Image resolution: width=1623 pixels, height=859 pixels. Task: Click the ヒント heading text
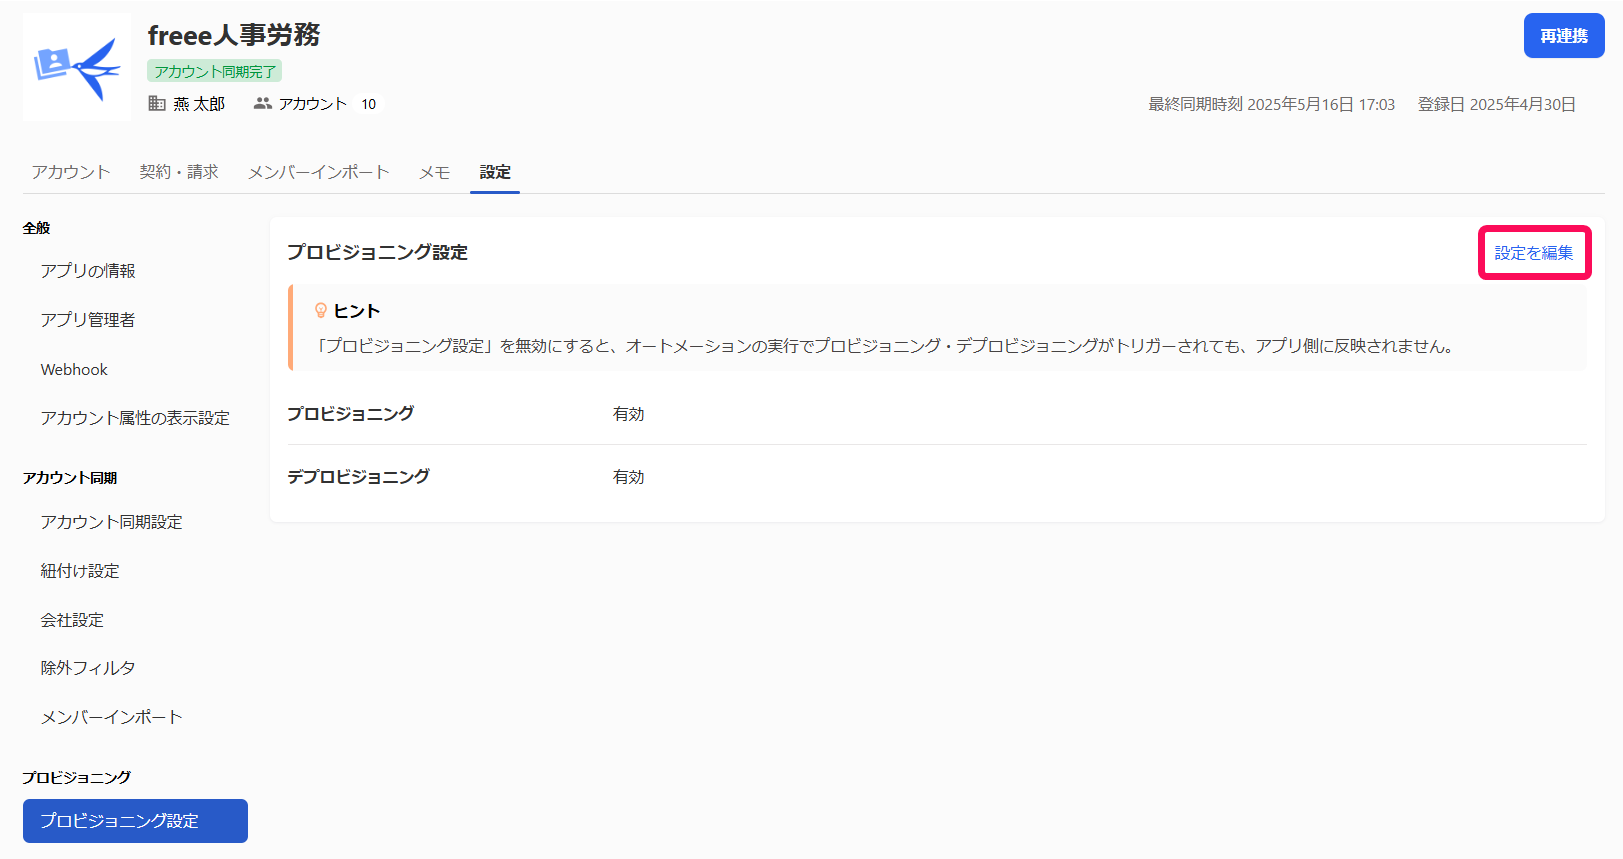357,311
